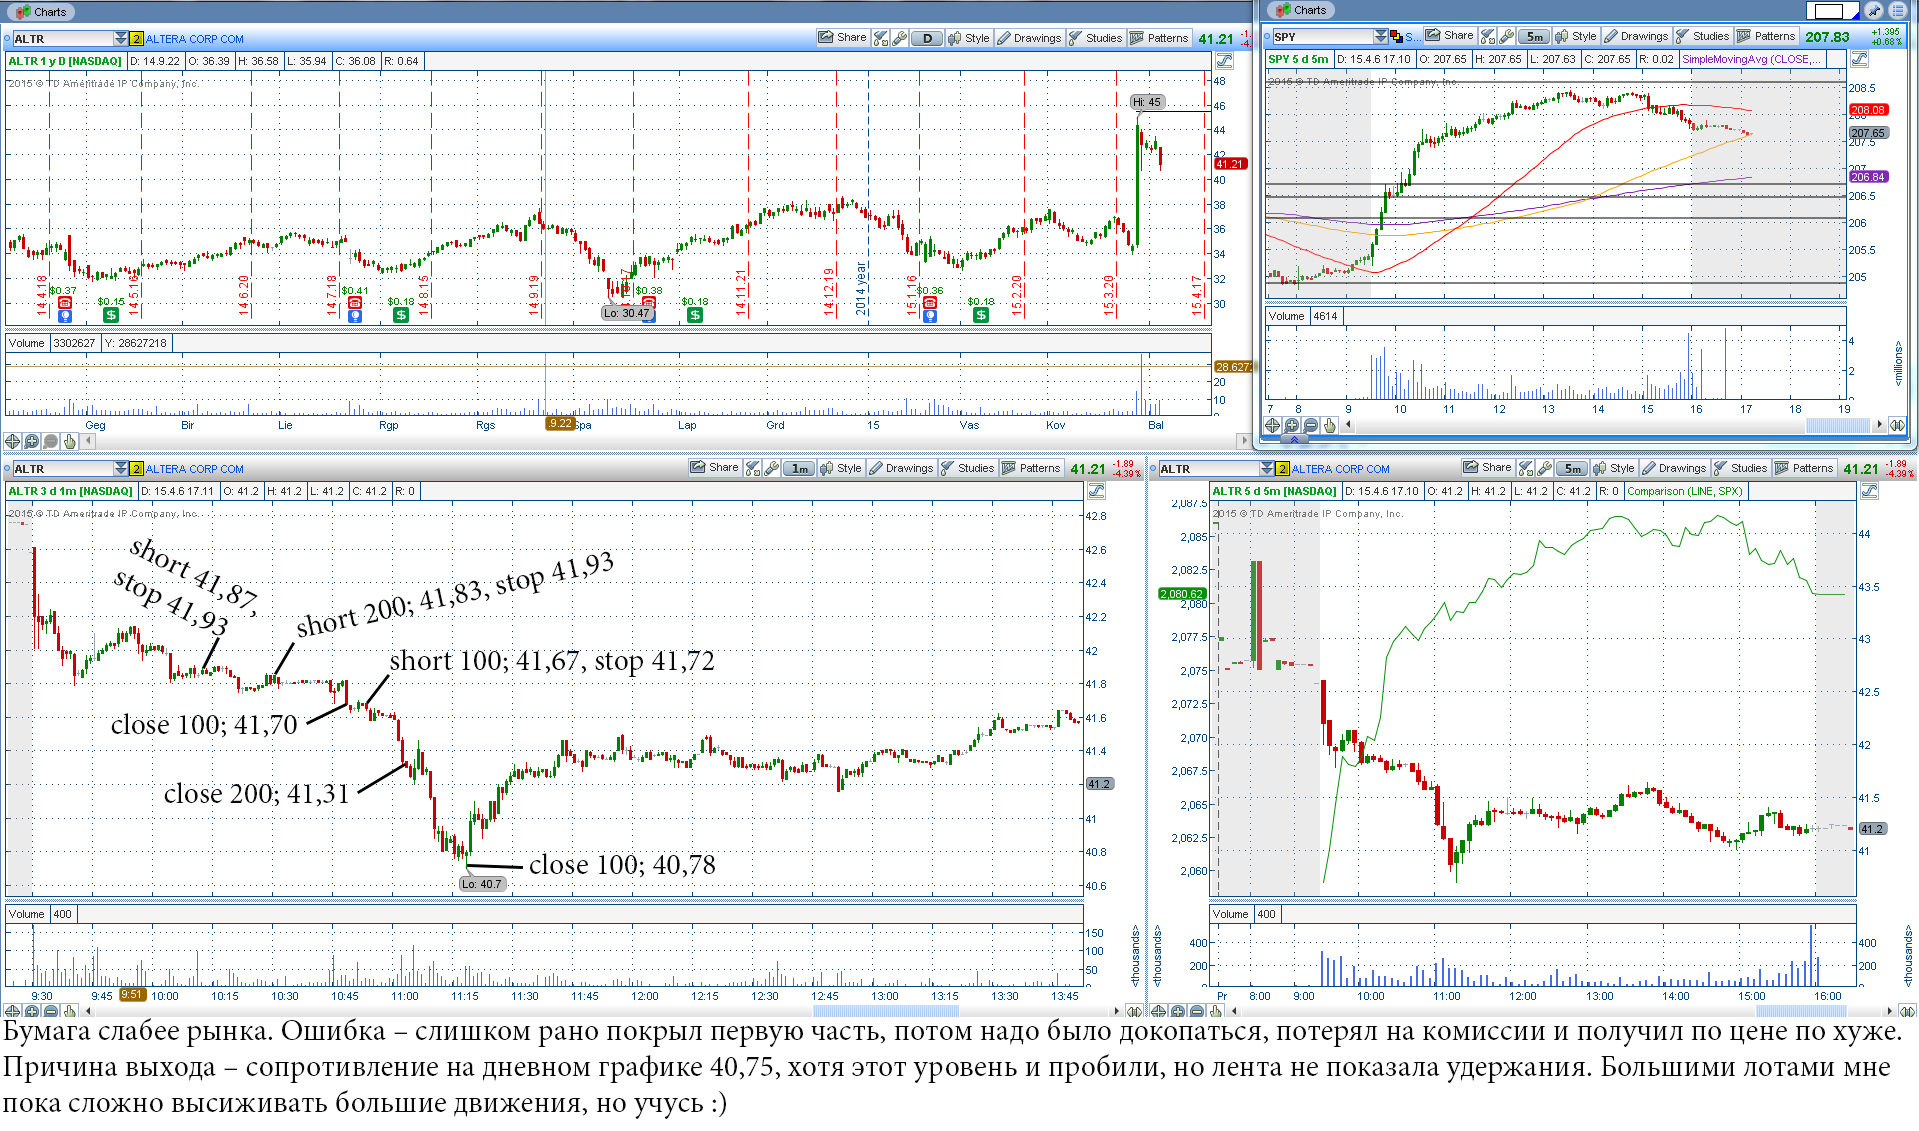
Task: Click the SPY chart horizontal scrollbar thumb
Action: (1837, 425)
